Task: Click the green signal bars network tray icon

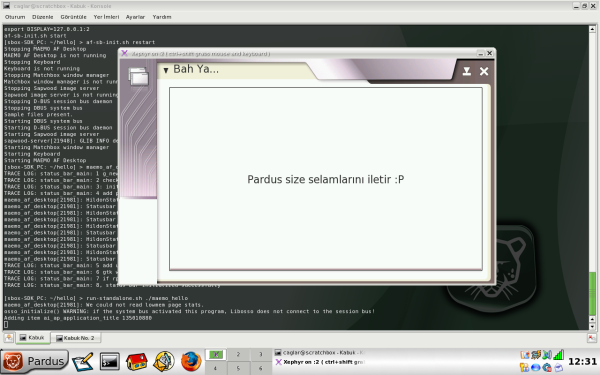Action: [x=559, y=355]
